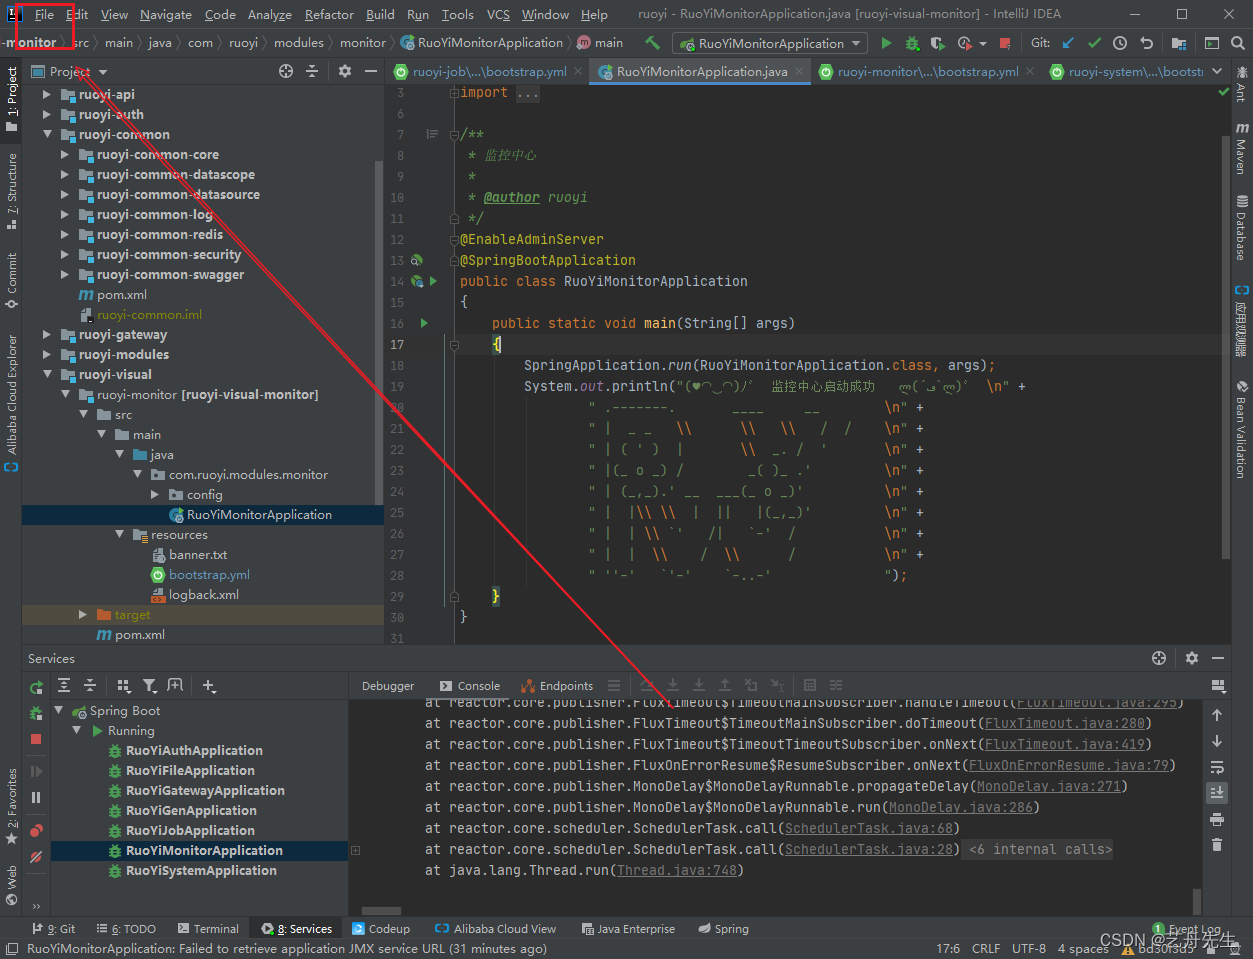This screenshot has width=1253, height=959.
Task: Run RuoYiMonitorApplication with green play button
Action: (x=886, y=43)
